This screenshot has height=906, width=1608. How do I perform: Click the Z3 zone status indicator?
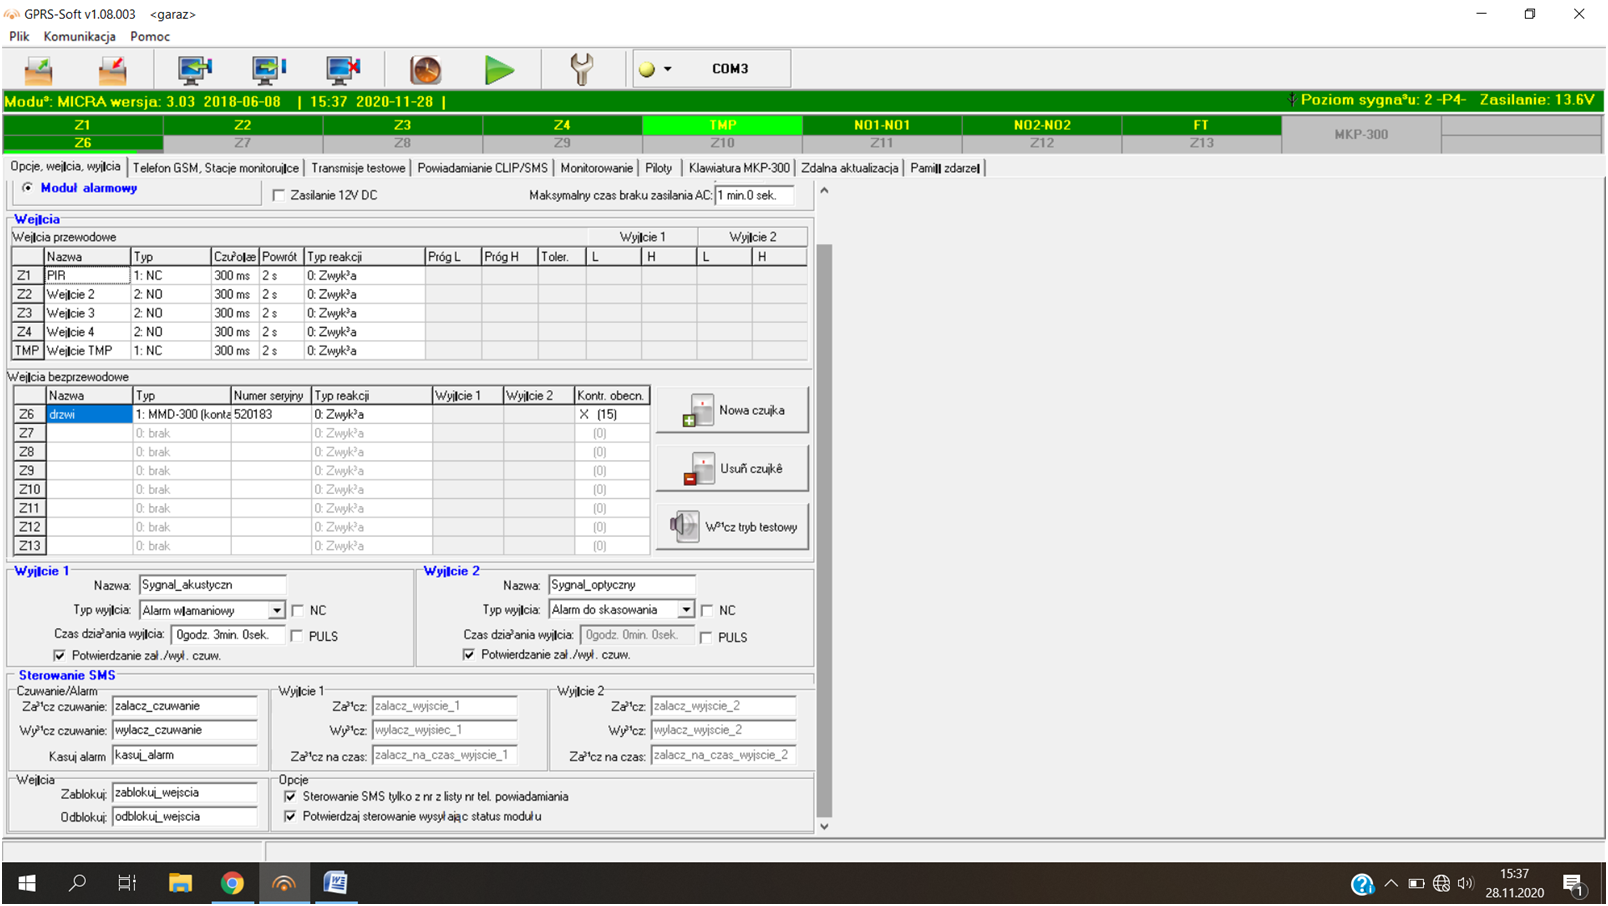click(402, 125)
